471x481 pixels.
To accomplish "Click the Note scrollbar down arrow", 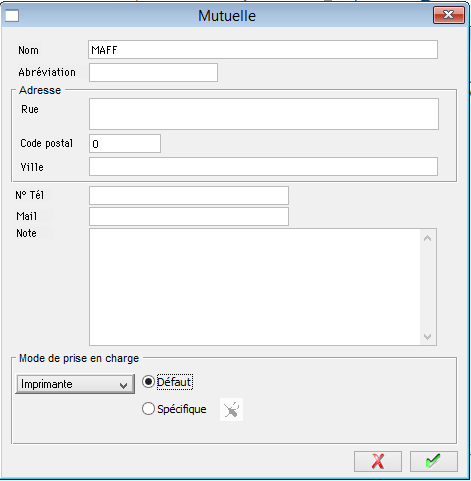I will [x=428, y=337].
